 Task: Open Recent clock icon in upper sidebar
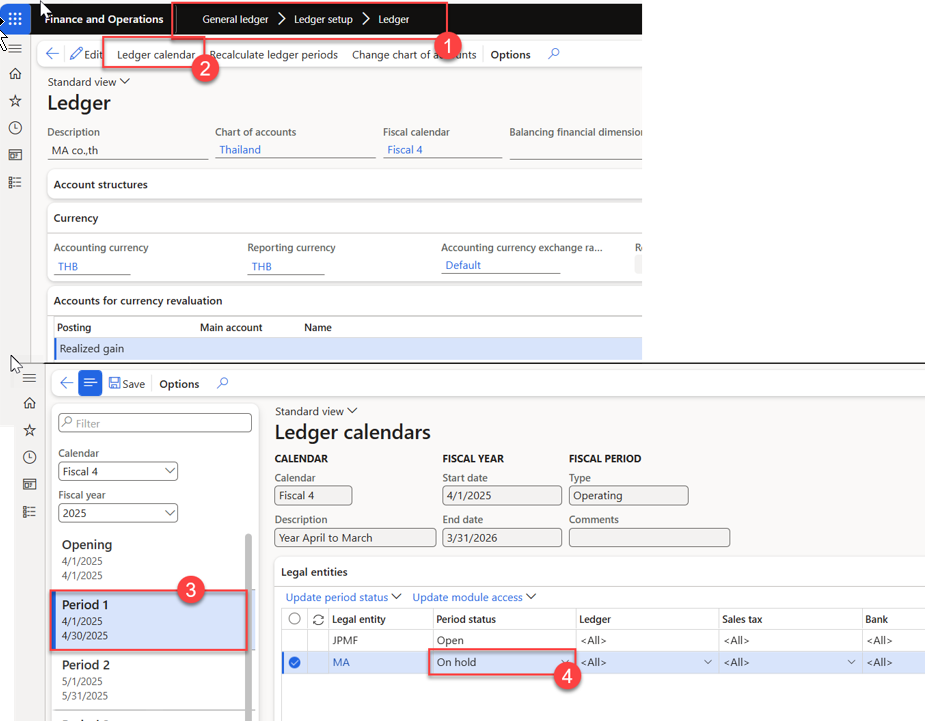[15, 128]
